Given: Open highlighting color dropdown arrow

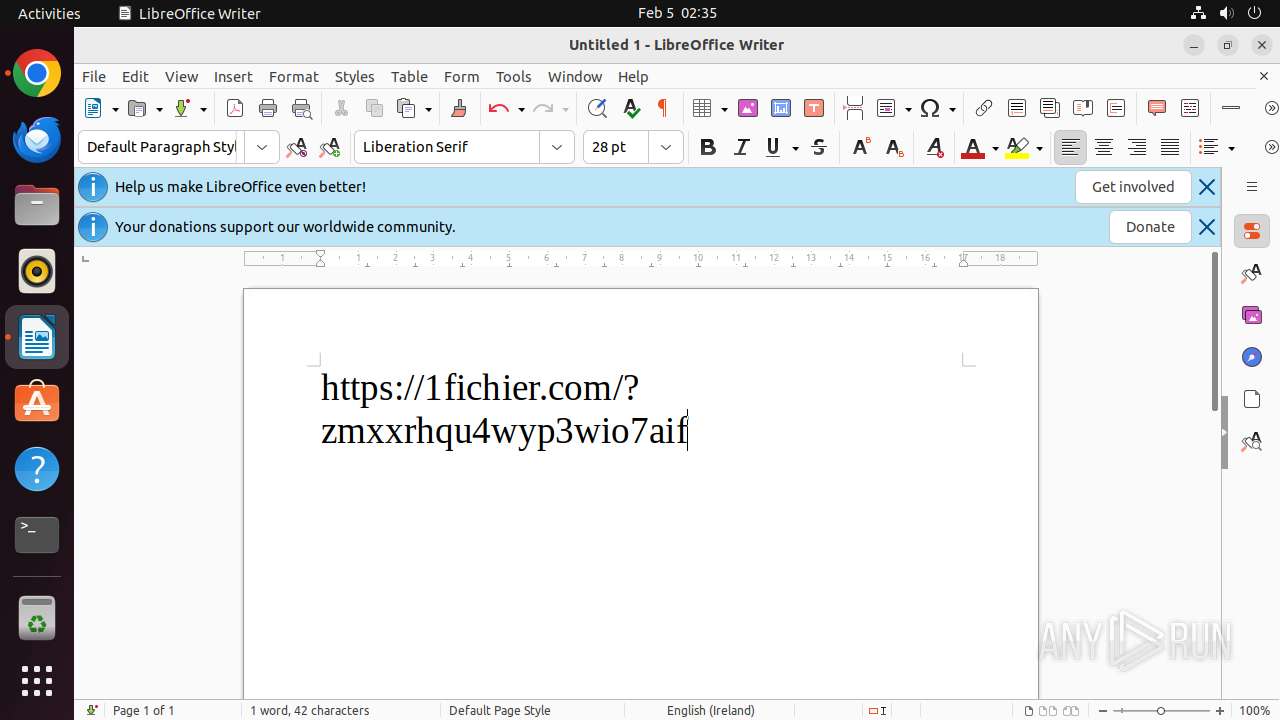Looking at the screenshot, I should (1039, 147).
